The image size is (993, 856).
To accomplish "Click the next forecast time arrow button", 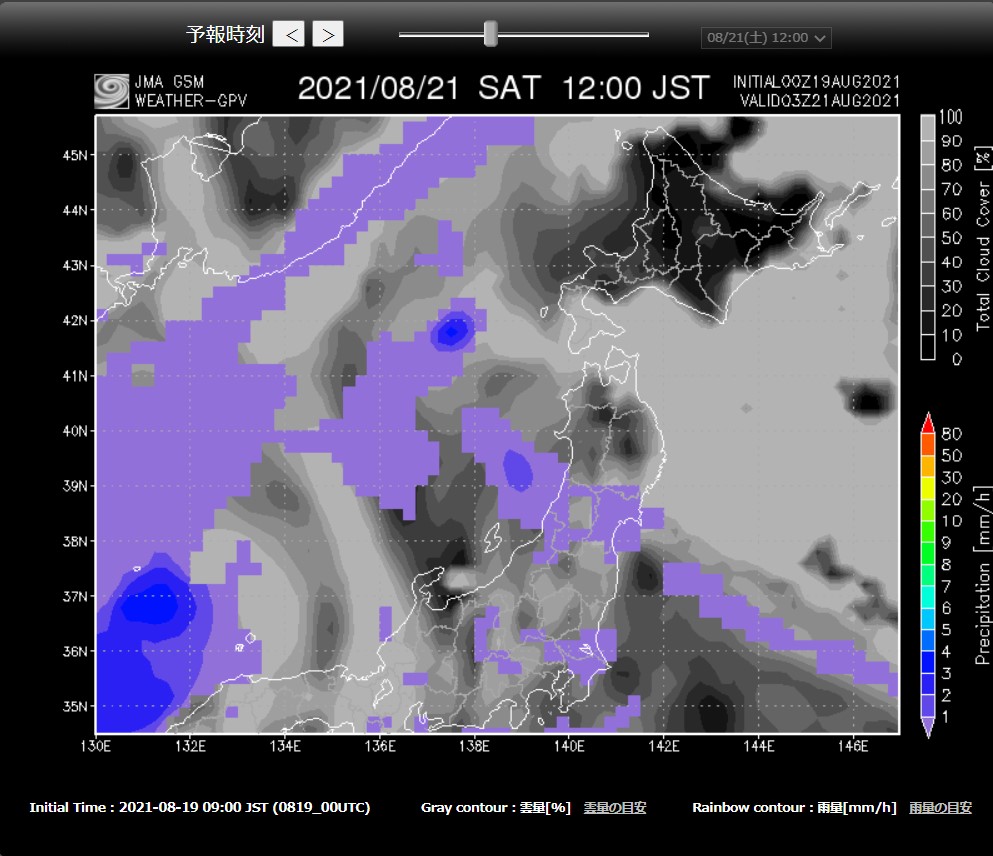I will [328, 34].
